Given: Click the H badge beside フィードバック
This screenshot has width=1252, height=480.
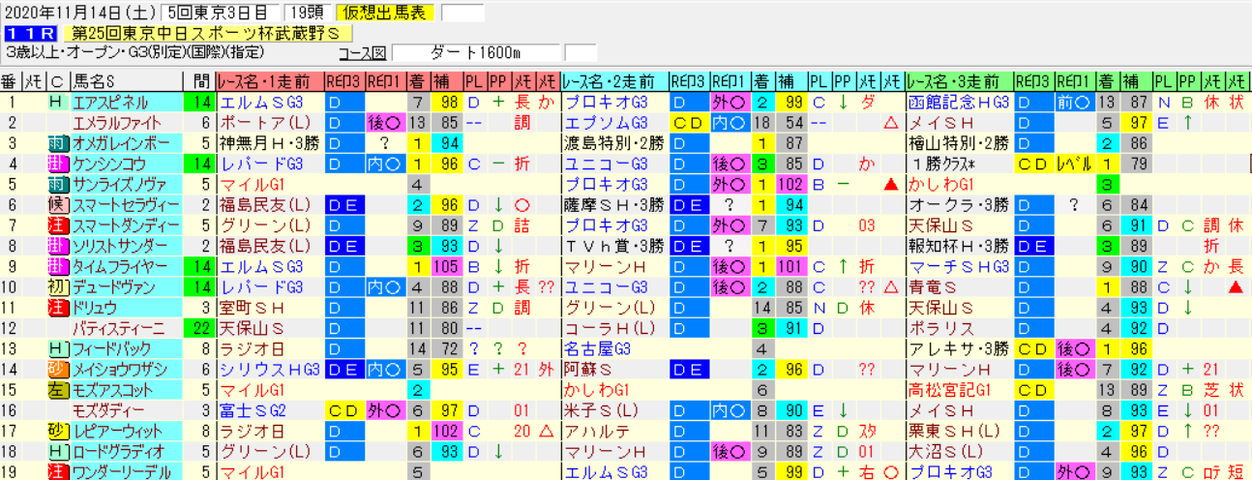Looking at the screenshot, I should pos(57,348).
